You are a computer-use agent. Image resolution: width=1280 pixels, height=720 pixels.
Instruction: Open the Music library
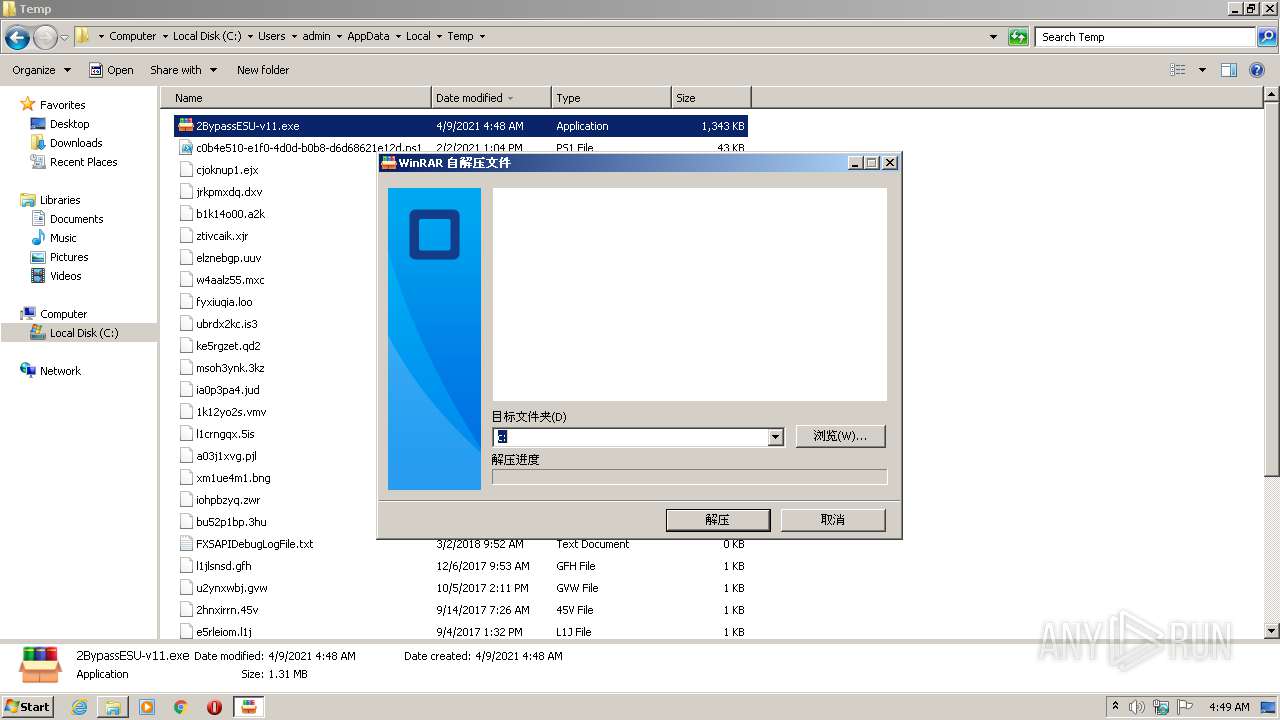click(x=63, y=238)
